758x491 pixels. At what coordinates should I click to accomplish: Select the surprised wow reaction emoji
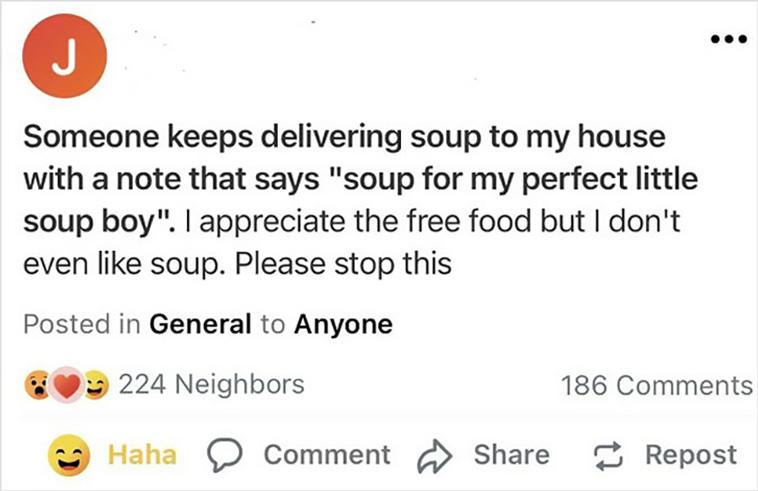[37, 385]
